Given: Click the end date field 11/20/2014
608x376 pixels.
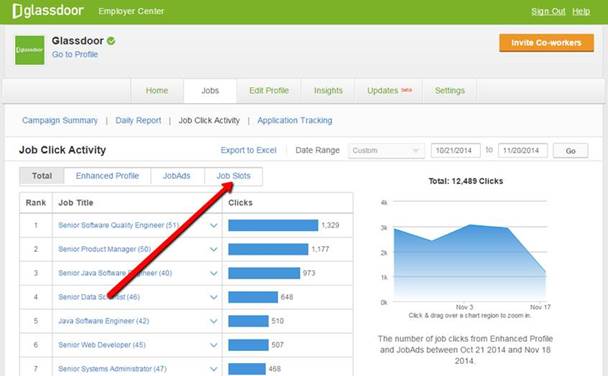Looking at the screenshot, I should [523, 150].
